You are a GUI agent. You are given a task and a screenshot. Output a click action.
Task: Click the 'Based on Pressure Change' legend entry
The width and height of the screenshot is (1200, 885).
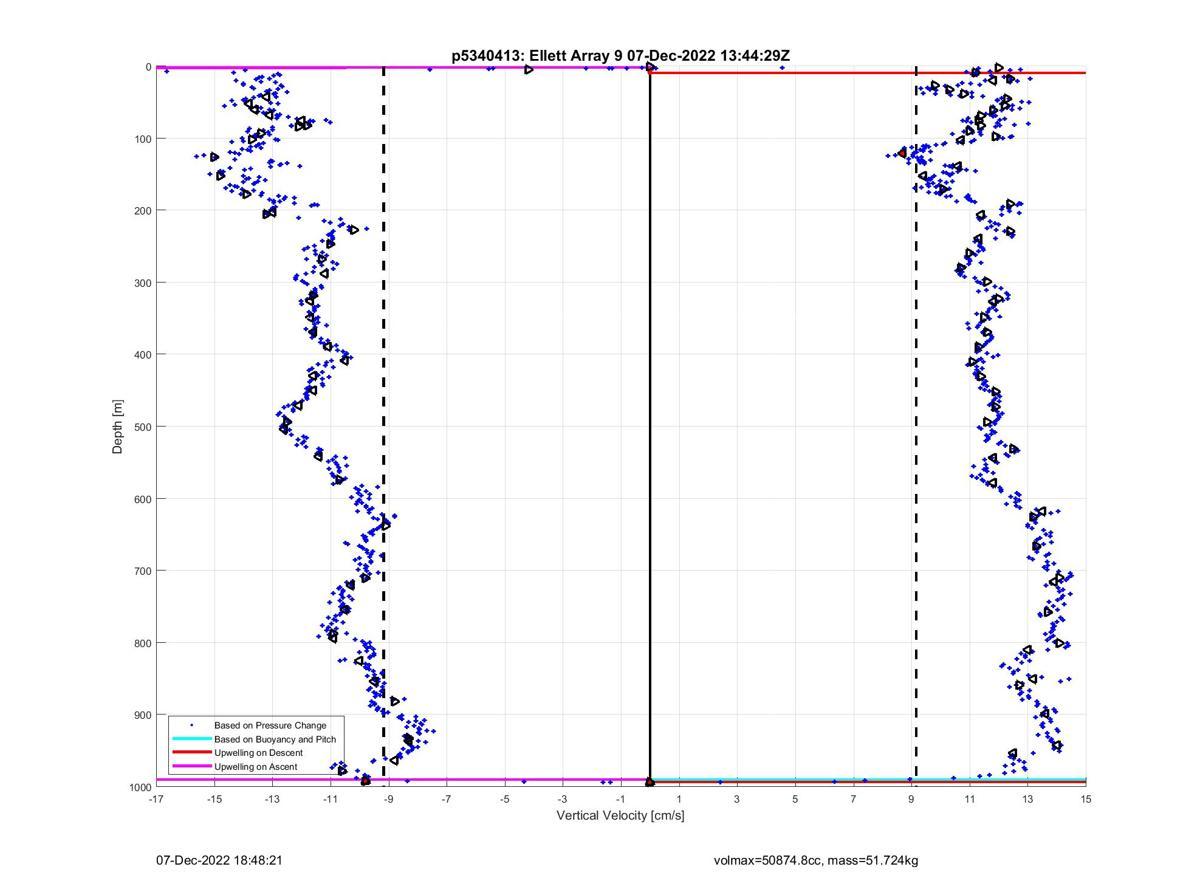[270, 724]
